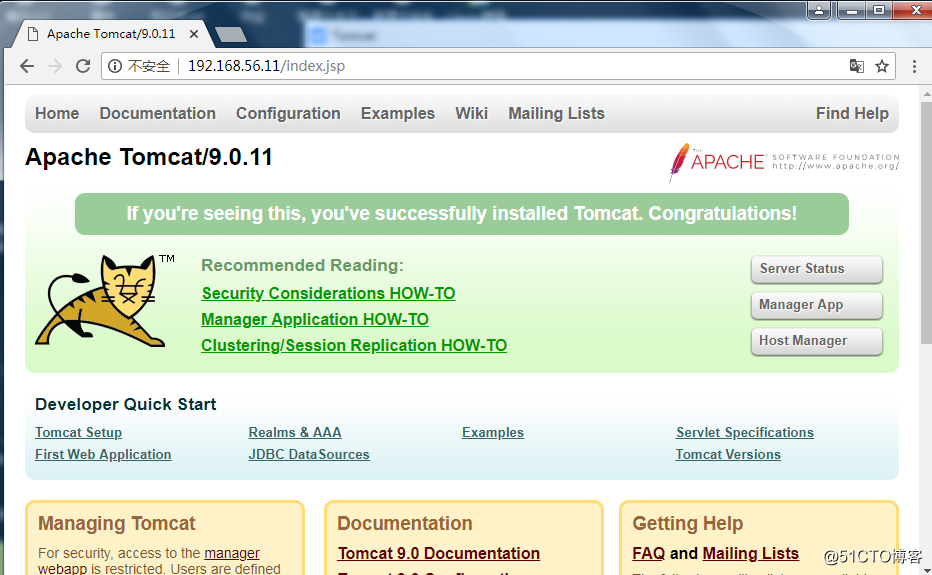
Task: Open Examples in navigation bar
Action: (398, 114)
